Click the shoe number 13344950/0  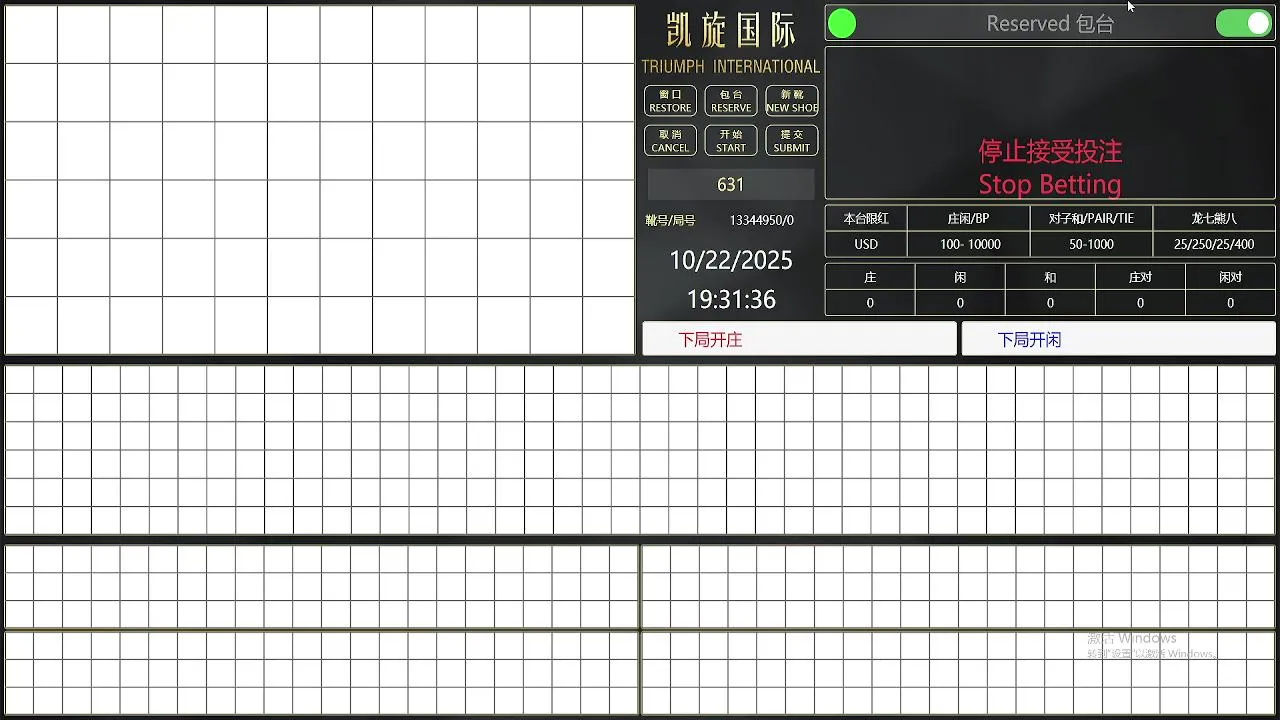[x=761, y=220]
